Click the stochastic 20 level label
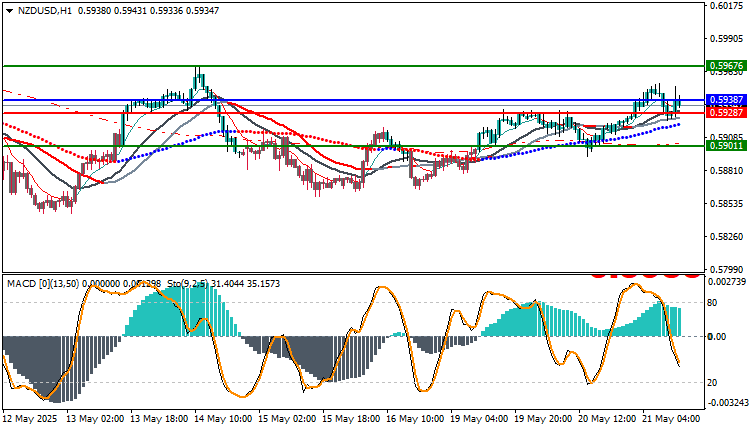Viewport: 750px width, 430px height. [x=712, y=383]
